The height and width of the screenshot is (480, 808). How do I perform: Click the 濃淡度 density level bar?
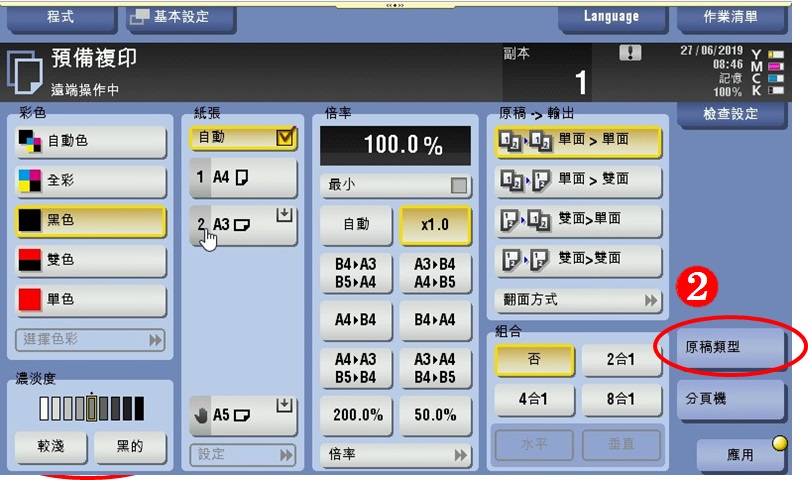[x=92, y=408]
